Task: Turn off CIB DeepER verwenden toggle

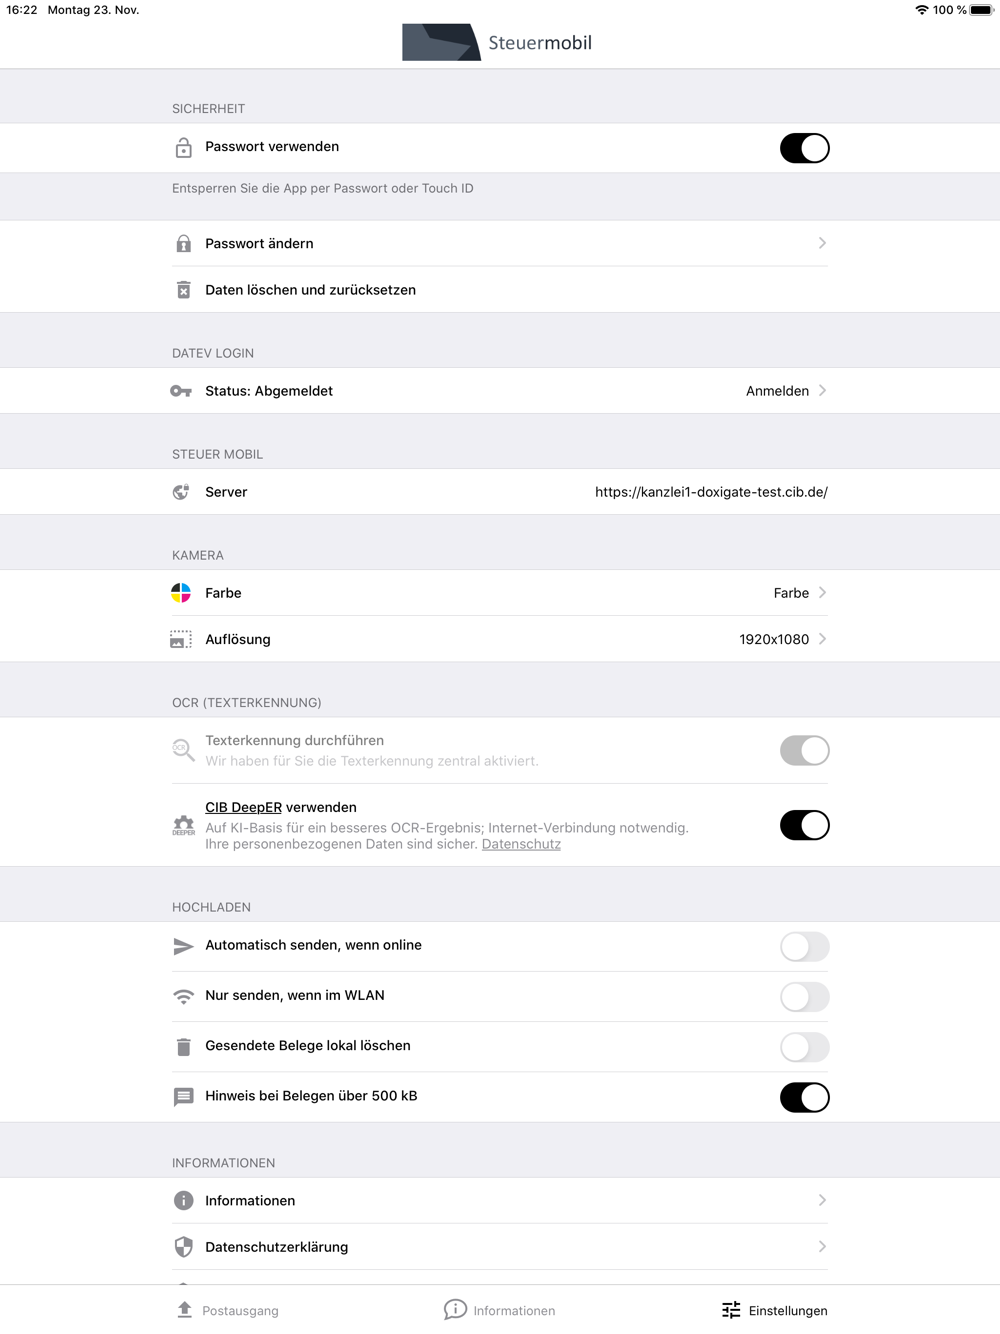Action: [x=804, y=825]
